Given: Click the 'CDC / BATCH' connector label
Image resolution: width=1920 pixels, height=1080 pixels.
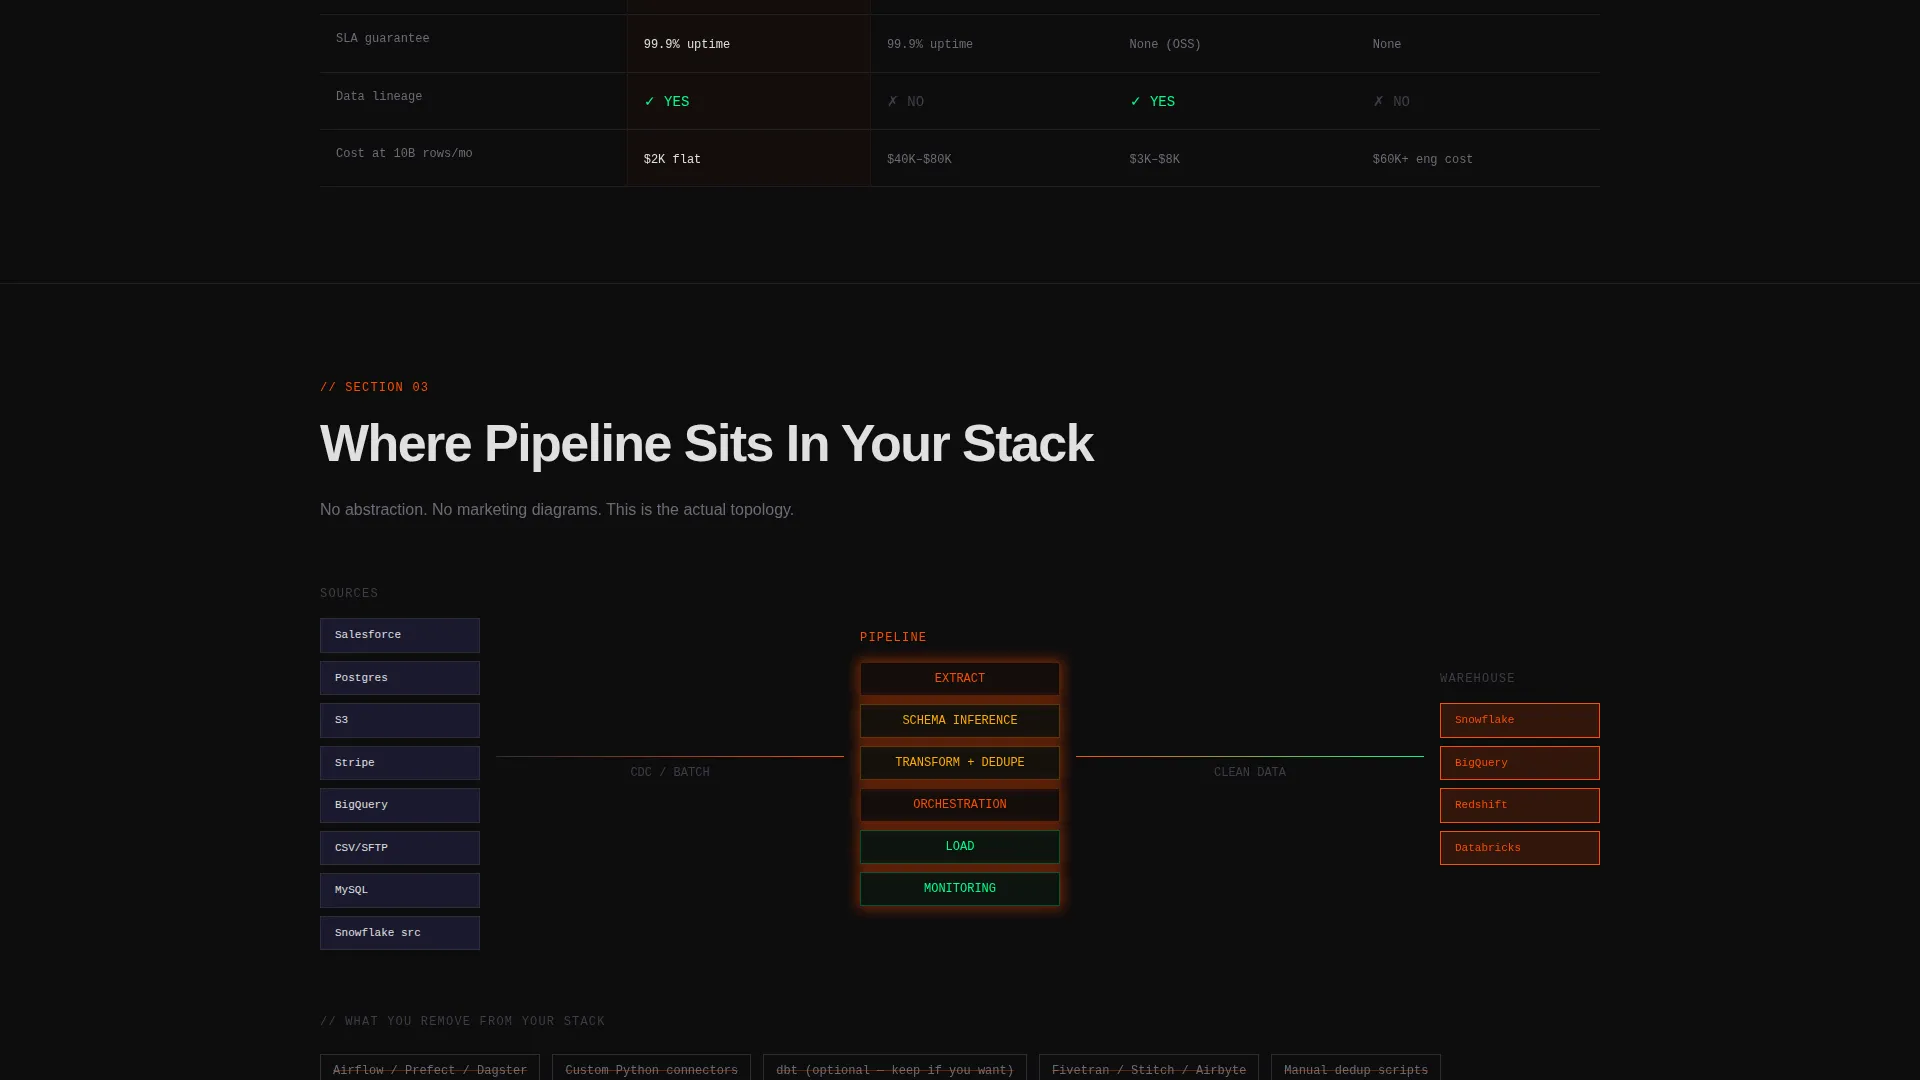Looking at the screenshot, I should click(670, 772).
